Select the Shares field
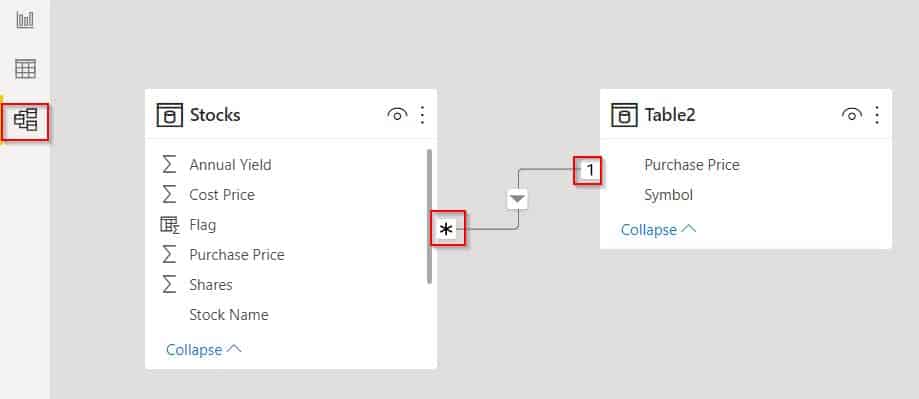This screenshot has height=399, width=919. pyautogui.click(x=211, y=285)
